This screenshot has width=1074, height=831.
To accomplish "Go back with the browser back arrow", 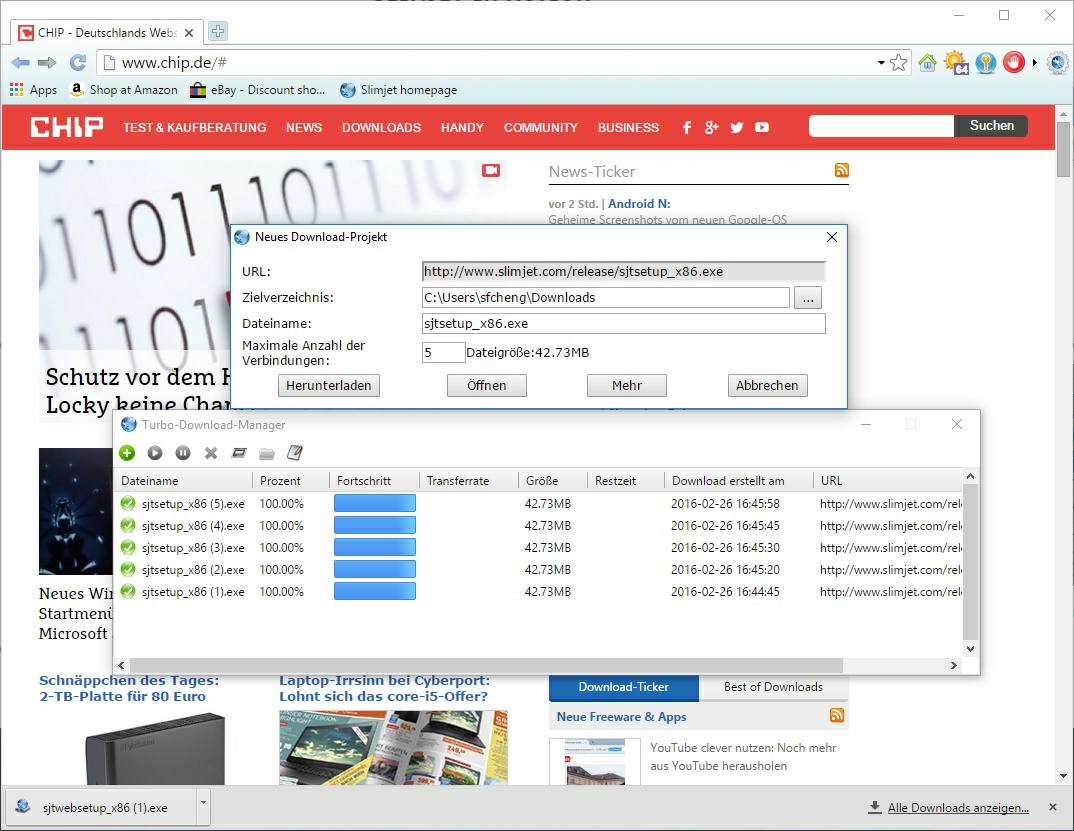I will [x=21, y=63].
